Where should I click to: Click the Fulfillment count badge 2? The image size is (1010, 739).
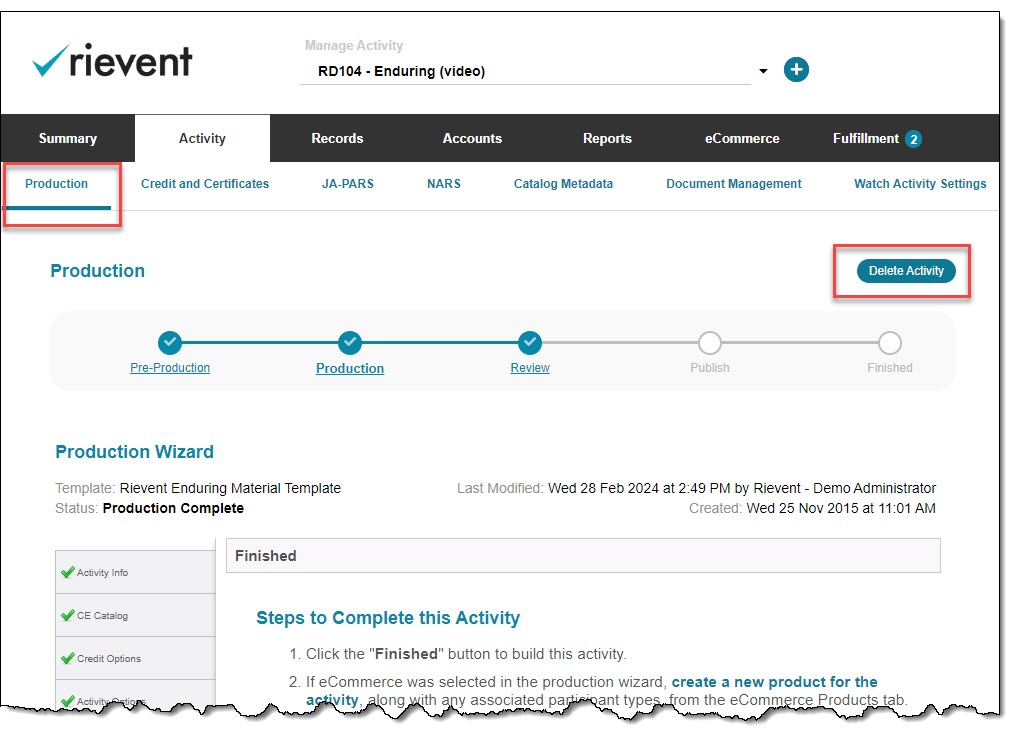[x=913, y=139]
